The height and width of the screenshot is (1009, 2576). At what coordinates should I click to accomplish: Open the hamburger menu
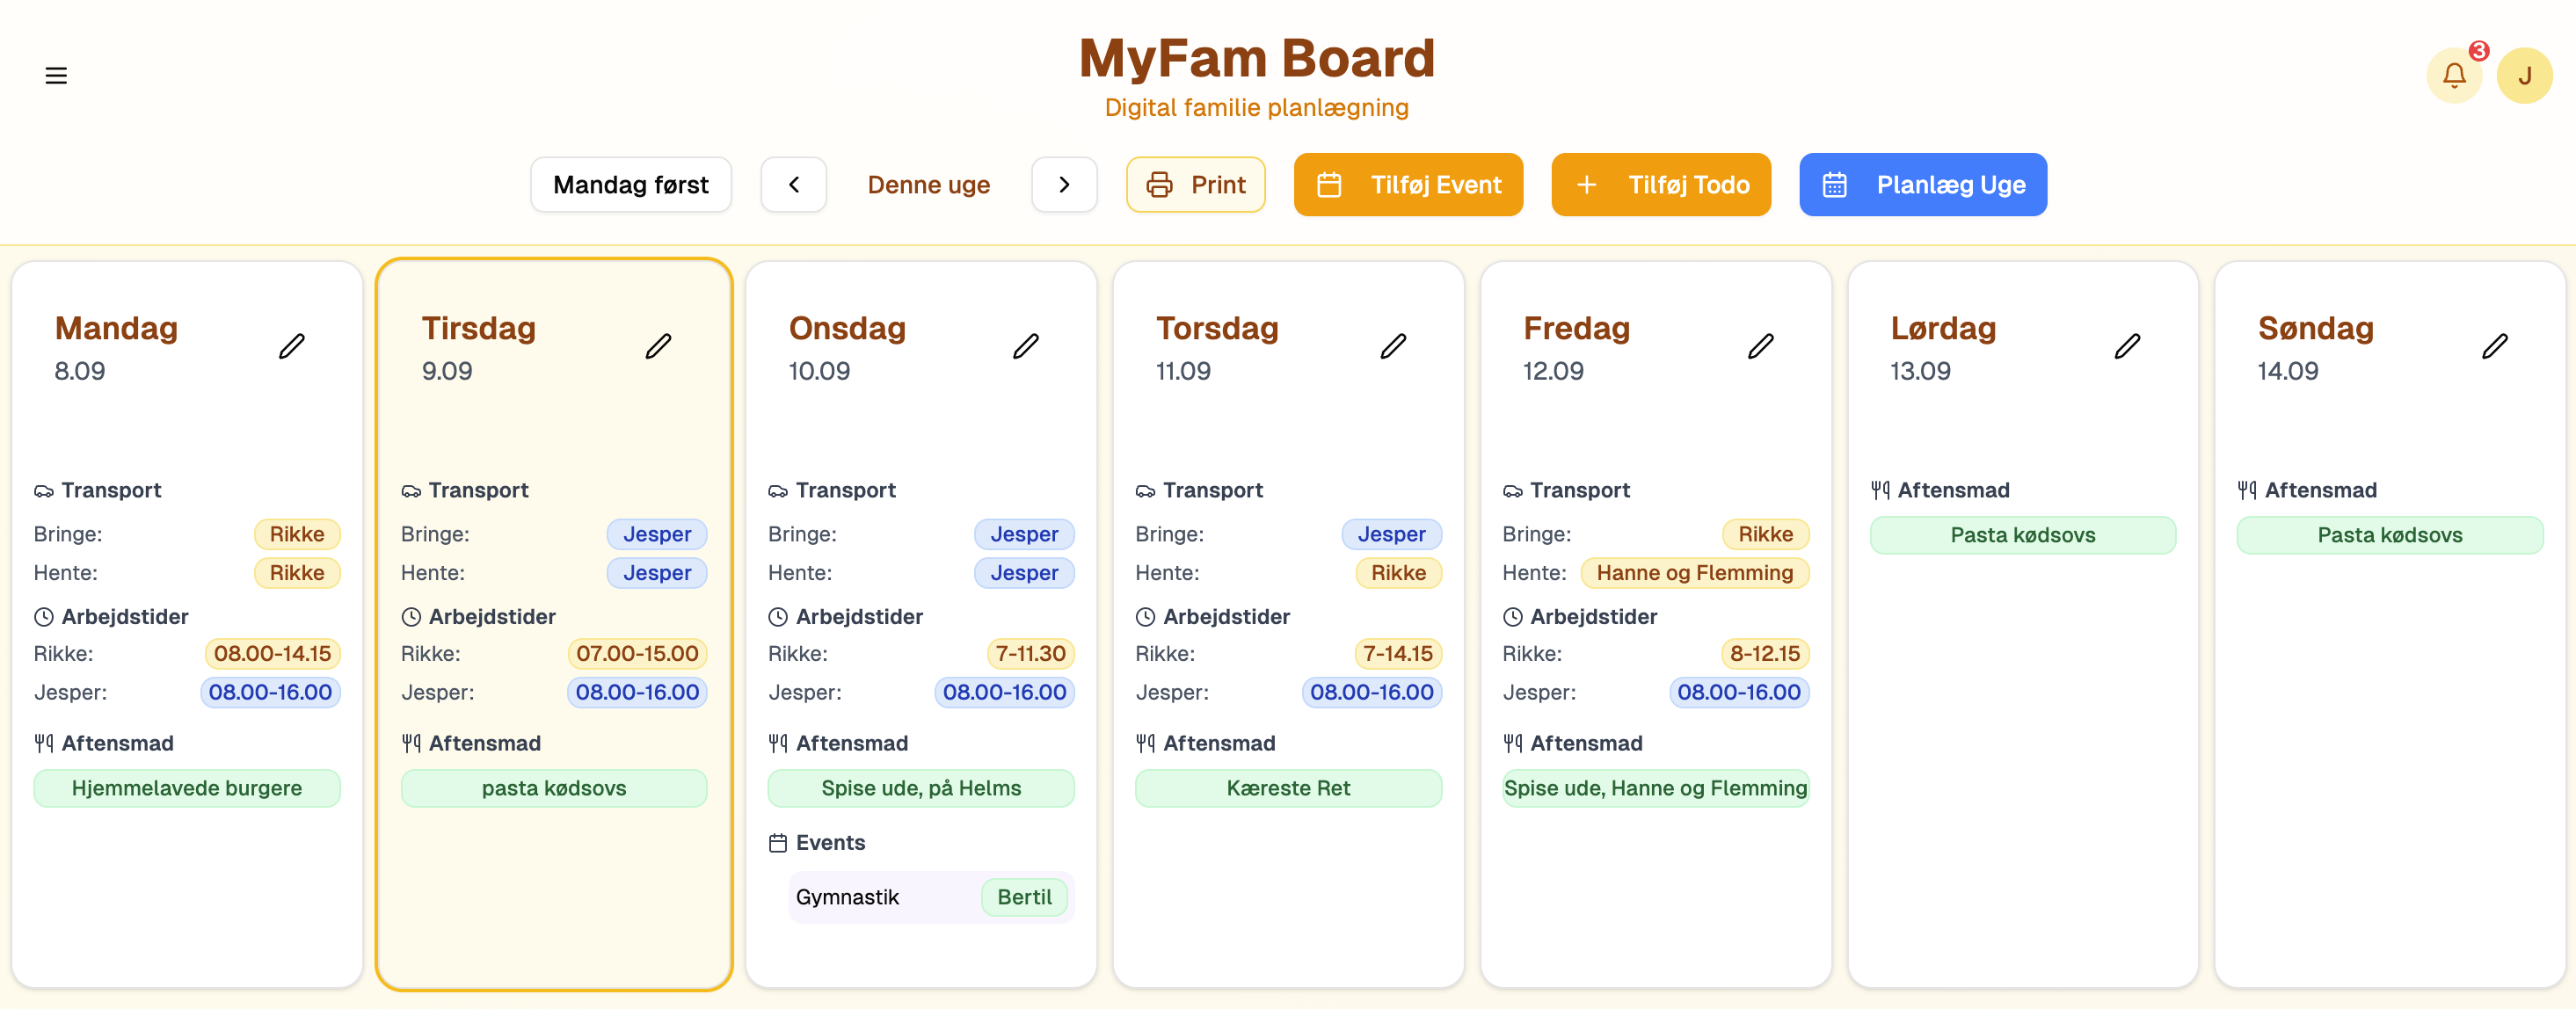(x=56, y=75)
